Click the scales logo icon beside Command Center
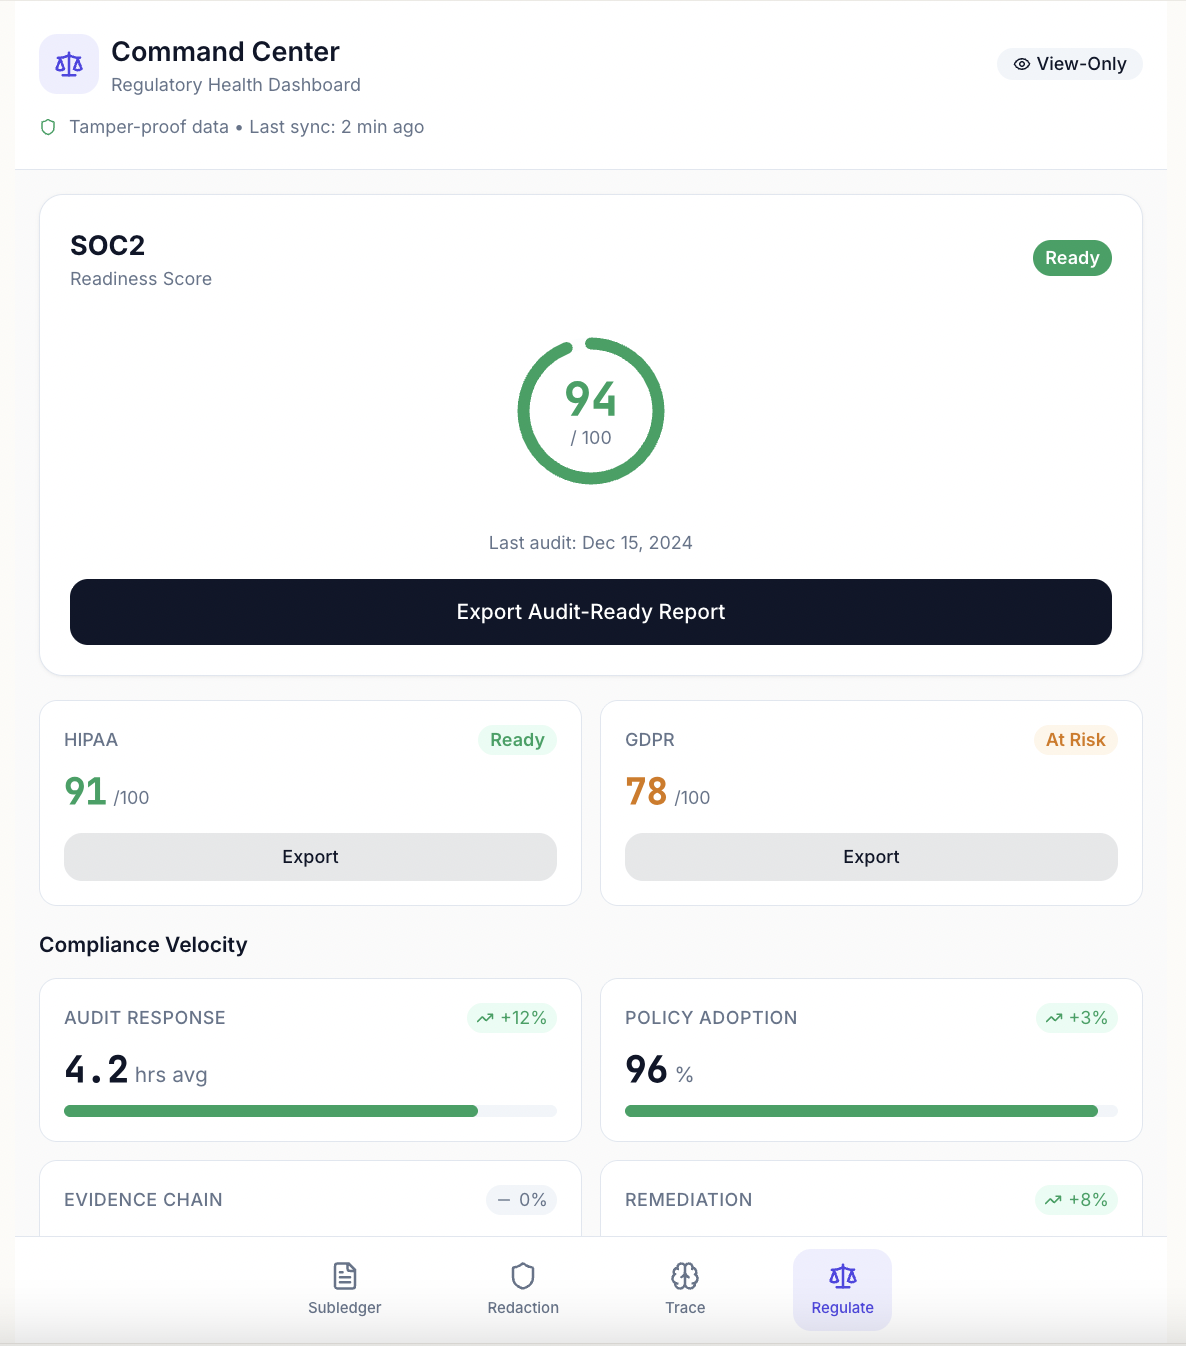This screenshot has width=1186, height=1346. [69, 65]
